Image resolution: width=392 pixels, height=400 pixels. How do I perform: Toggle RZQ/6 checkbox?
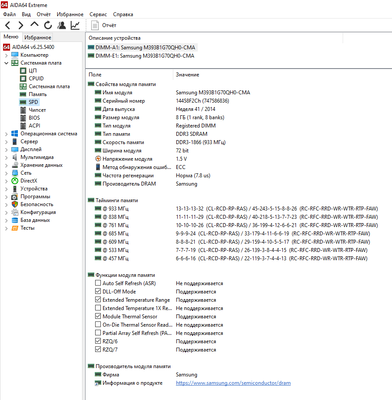(x=98, y=341)
